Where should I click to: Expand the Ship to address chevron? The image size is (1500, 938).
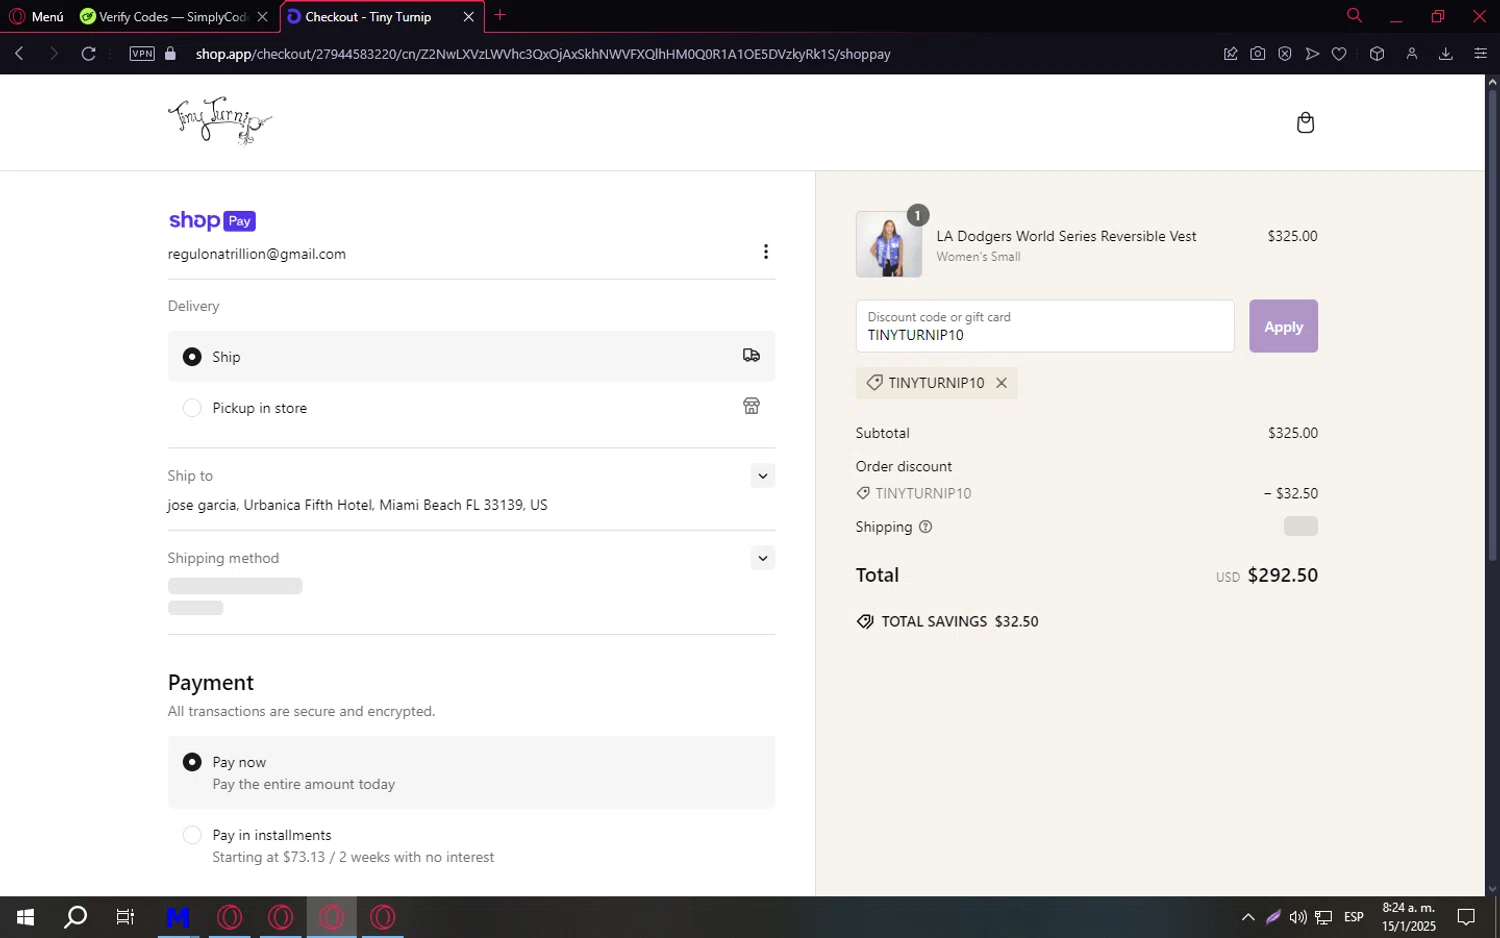(x=763, y=476)
